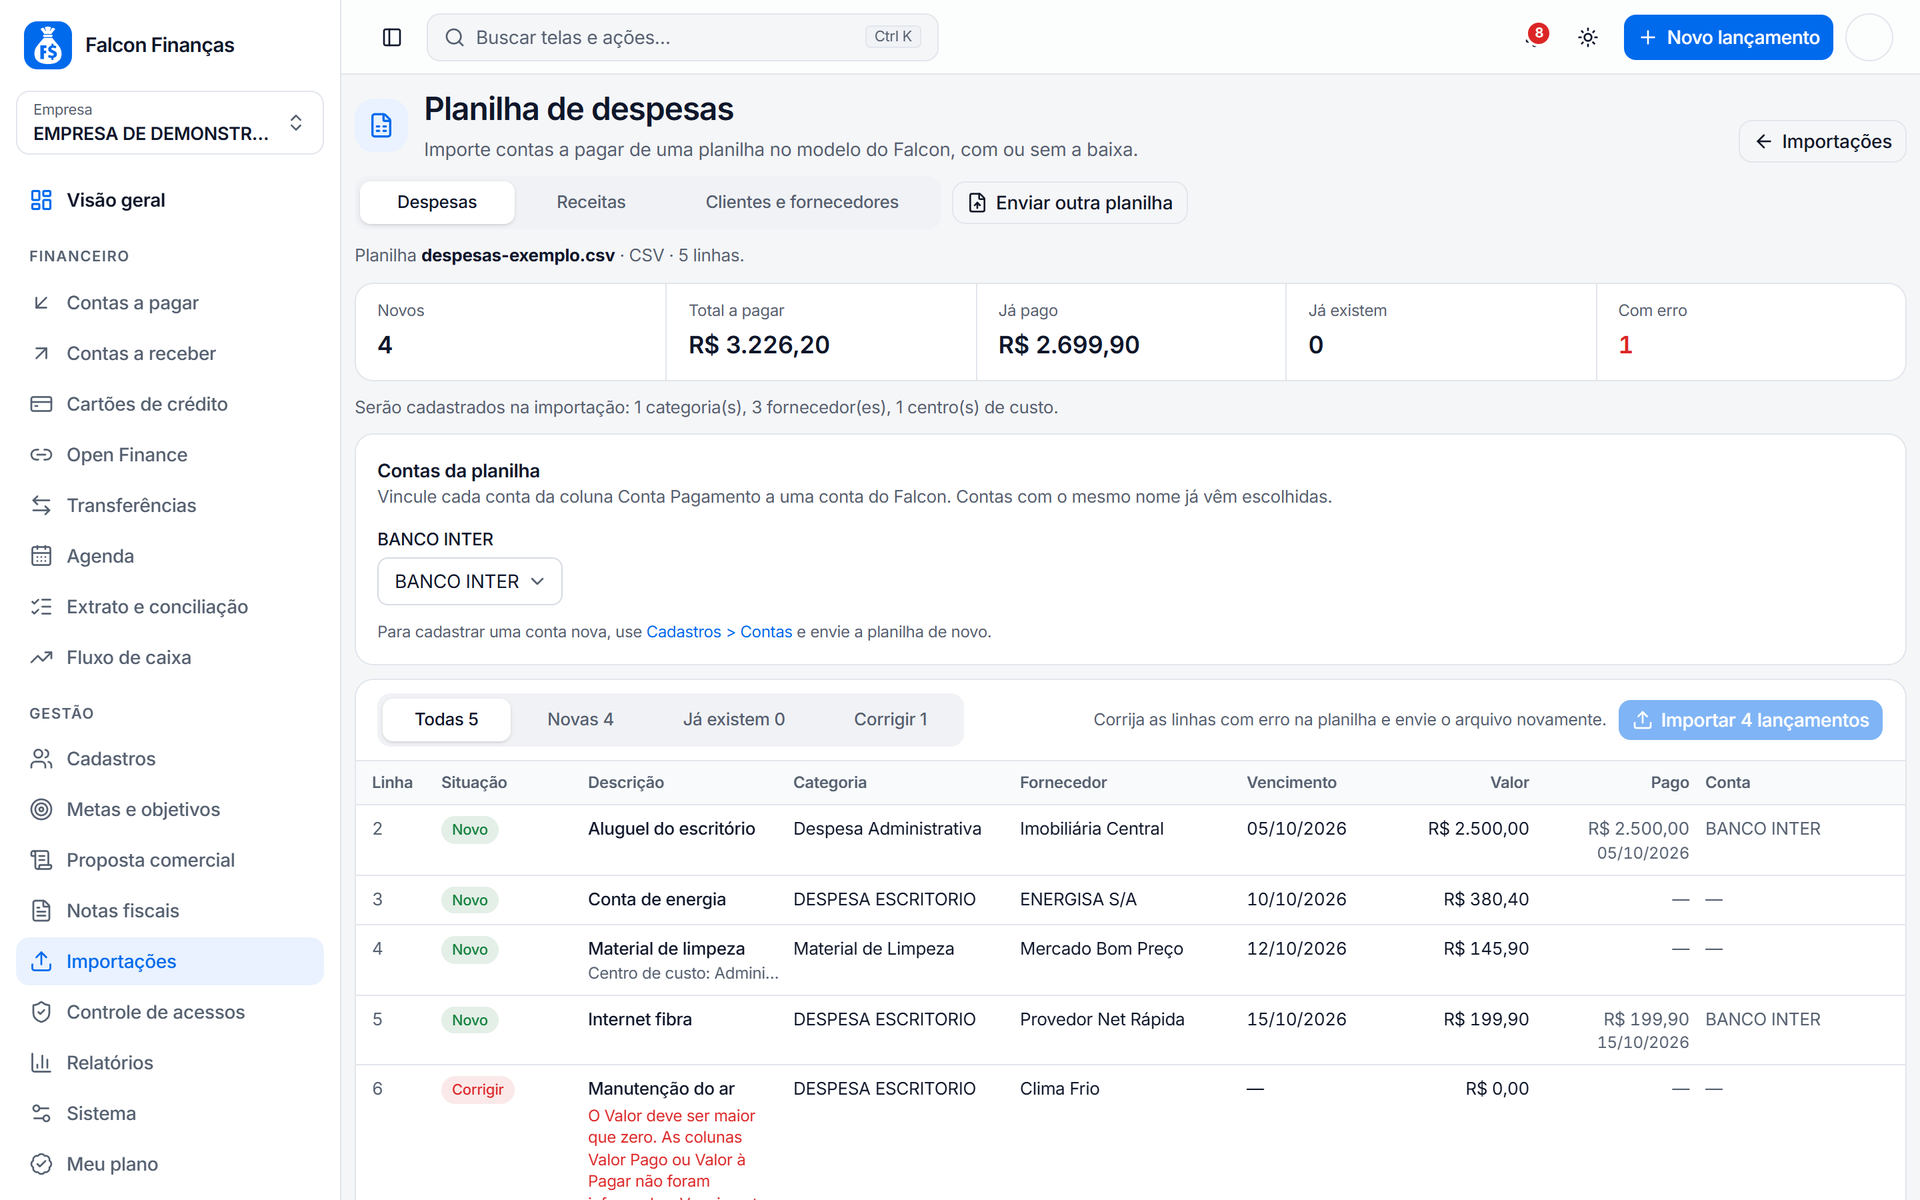Viewport: 1920px width, 1200px height.
Task: Select the Importações sidebar item
Action: coord(170,961)
